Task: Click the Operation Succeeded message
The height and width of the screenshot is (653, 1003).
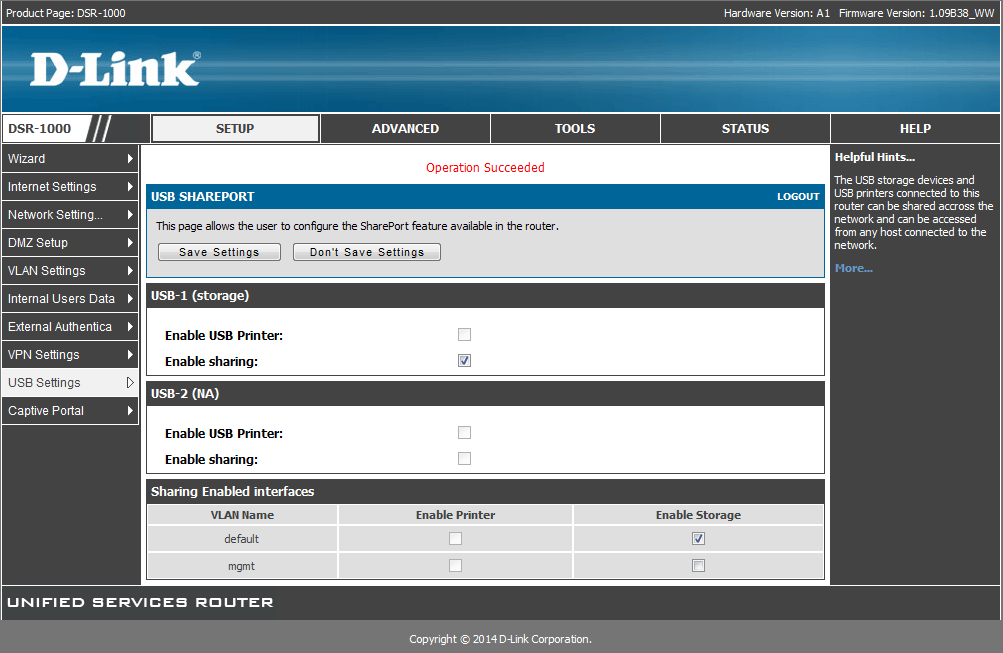Action: pos(486,168)
